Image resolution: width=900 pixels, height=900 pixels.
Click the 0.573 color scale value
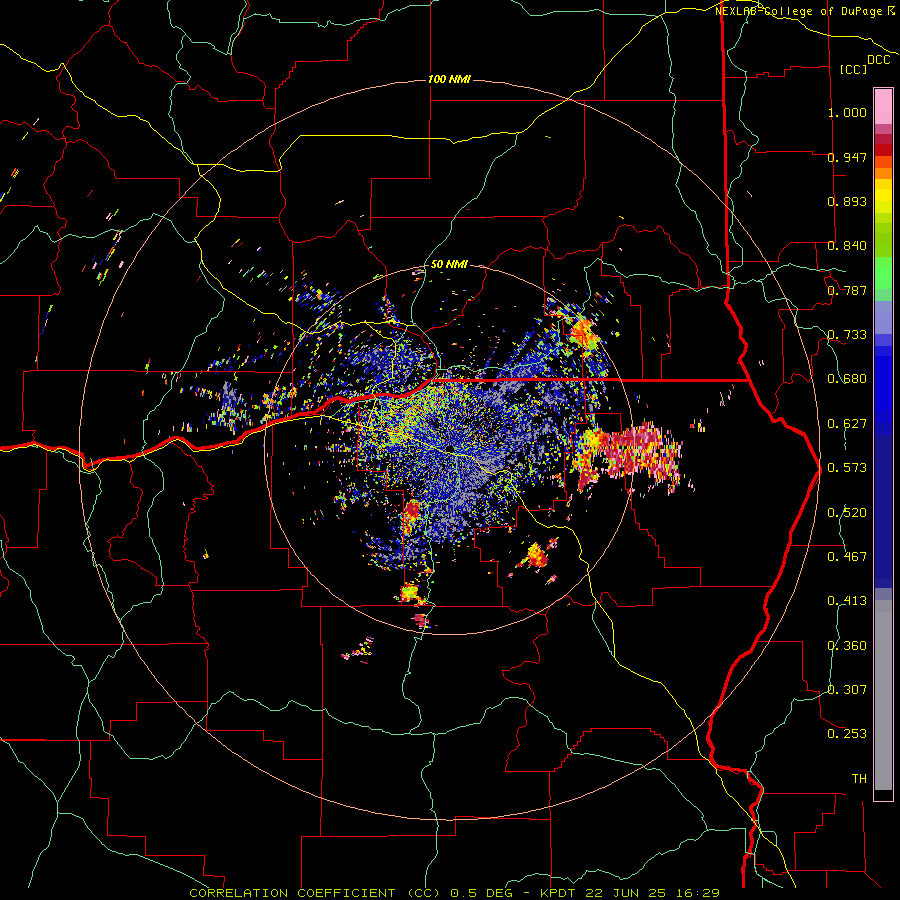coord(847,468)
